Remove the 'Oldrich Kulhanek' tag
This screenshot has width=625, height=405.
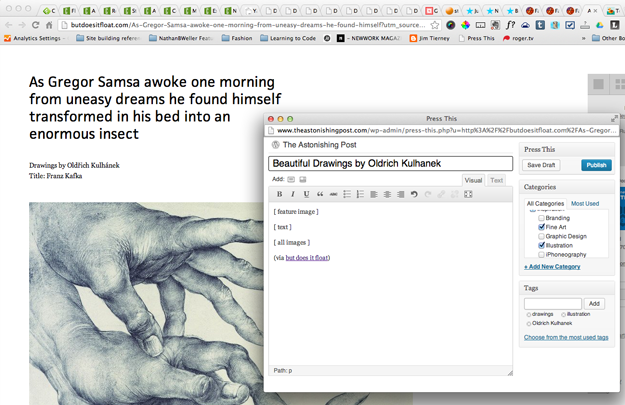529,324
